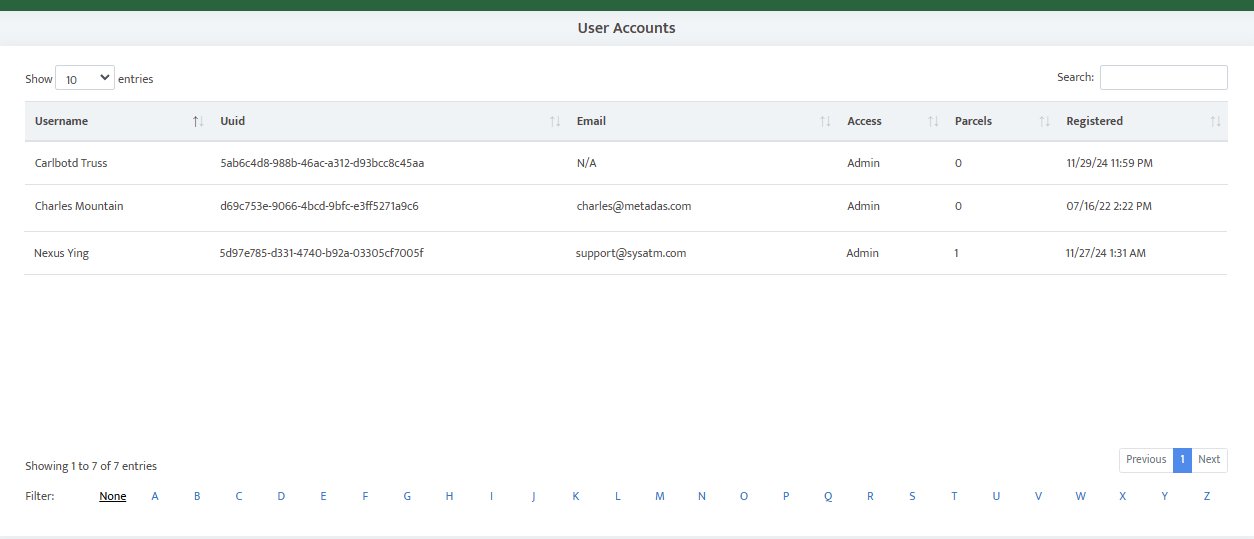Open the Show entries dropdown

coord(85,78)
